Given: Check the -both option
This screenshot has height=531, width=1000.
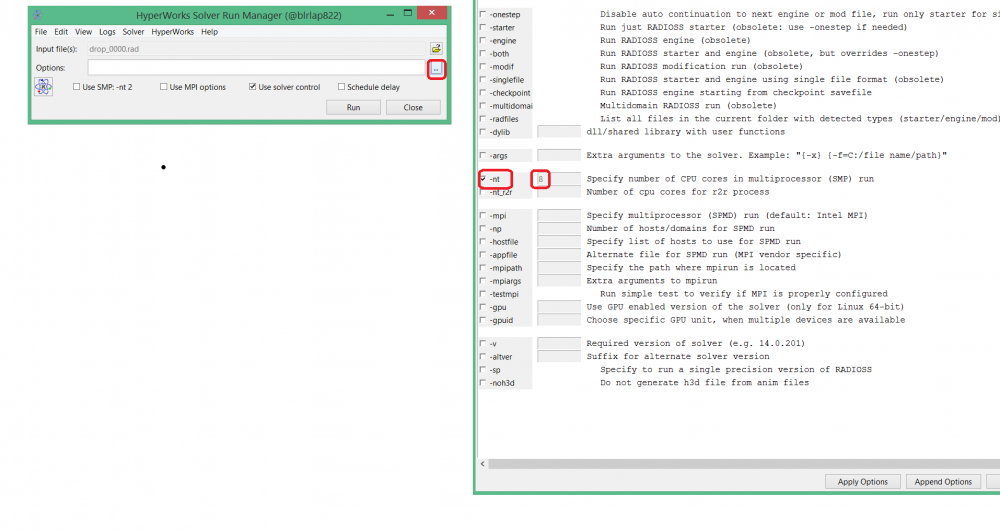Looking at the screenshot, I should point(483,54).
